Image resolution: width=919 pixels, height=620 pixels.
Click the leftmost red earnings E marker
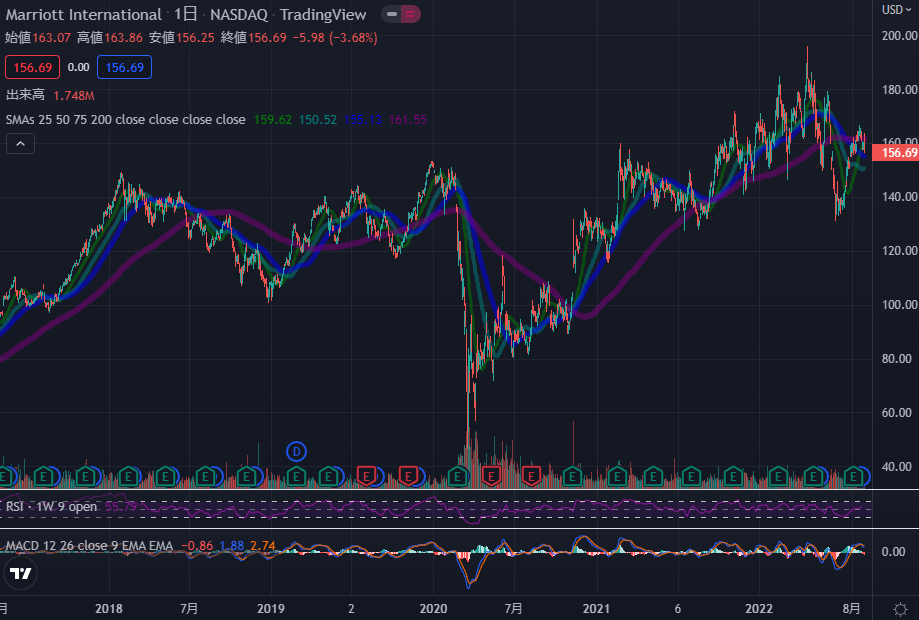[x=366, y=476]
